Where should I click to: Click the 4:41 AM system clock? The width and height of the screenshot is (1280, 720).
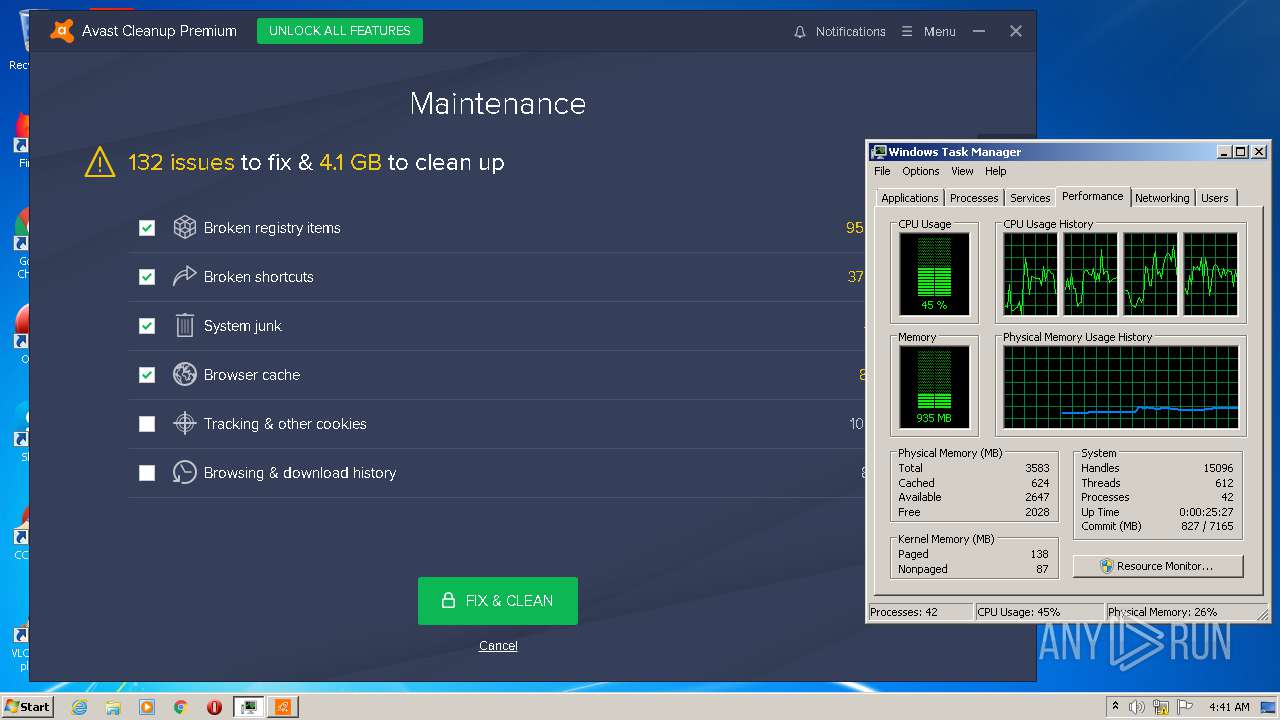pos(1229,707)
